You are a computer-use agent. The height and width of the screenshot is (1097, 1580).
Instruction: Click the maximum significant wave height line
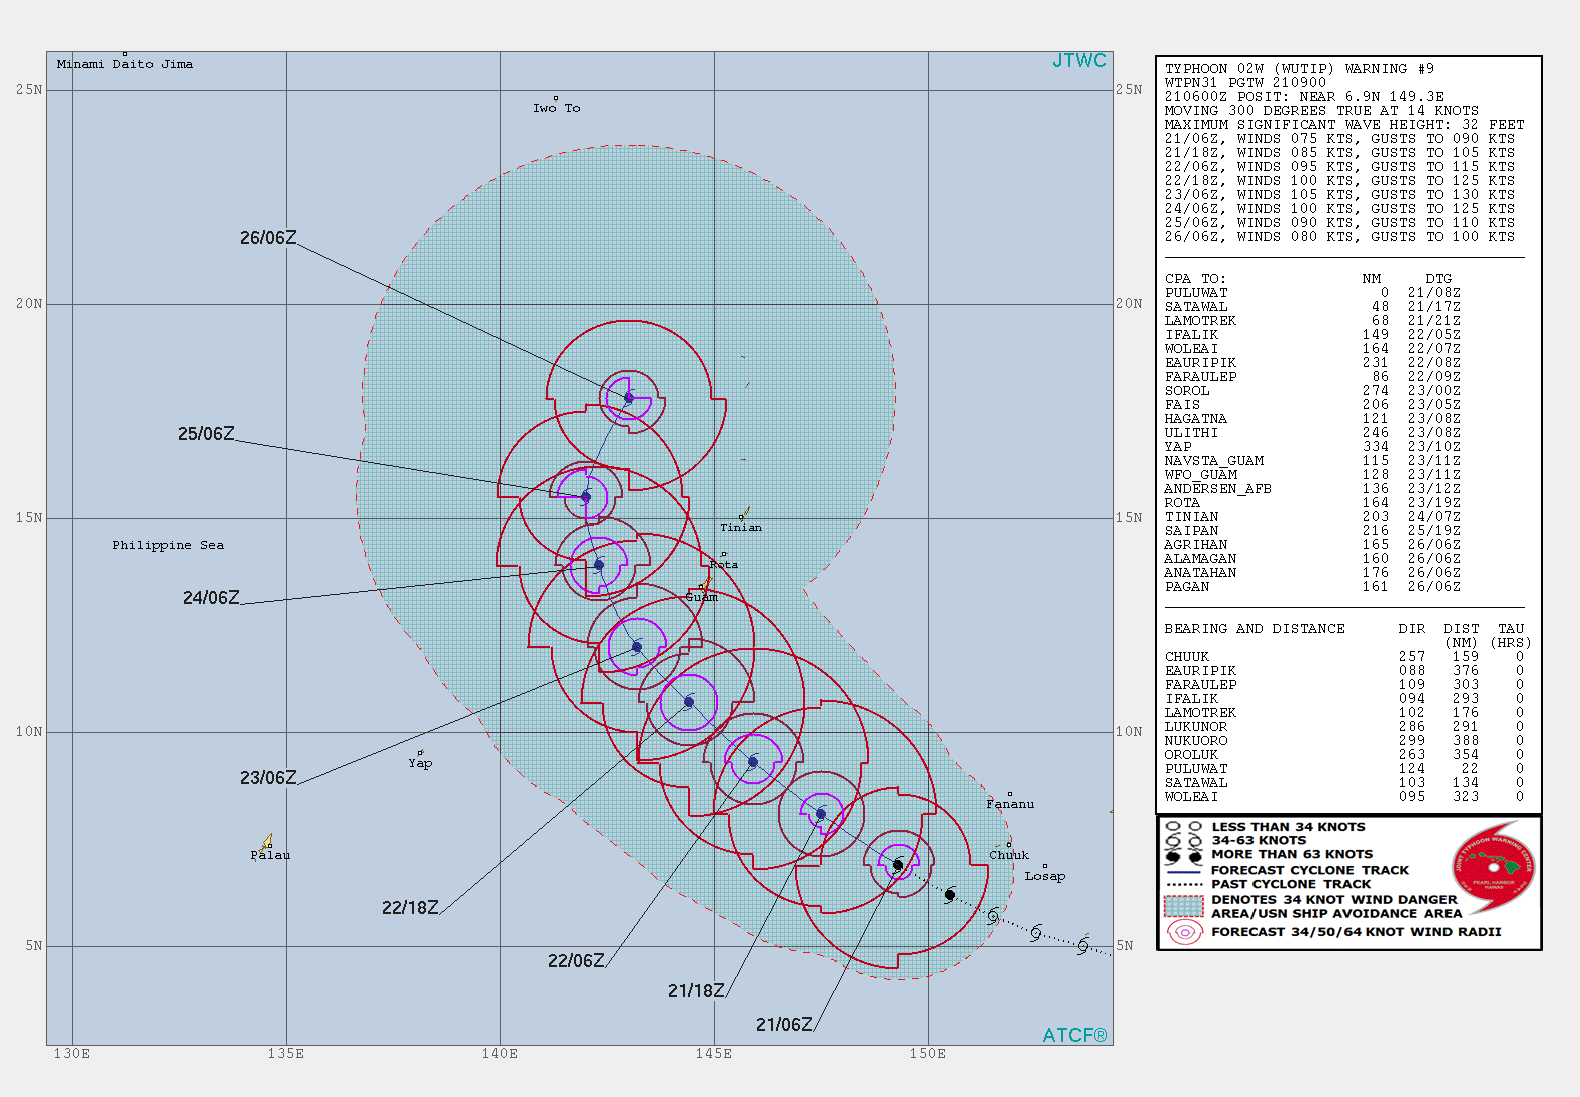pos(1345,125)
